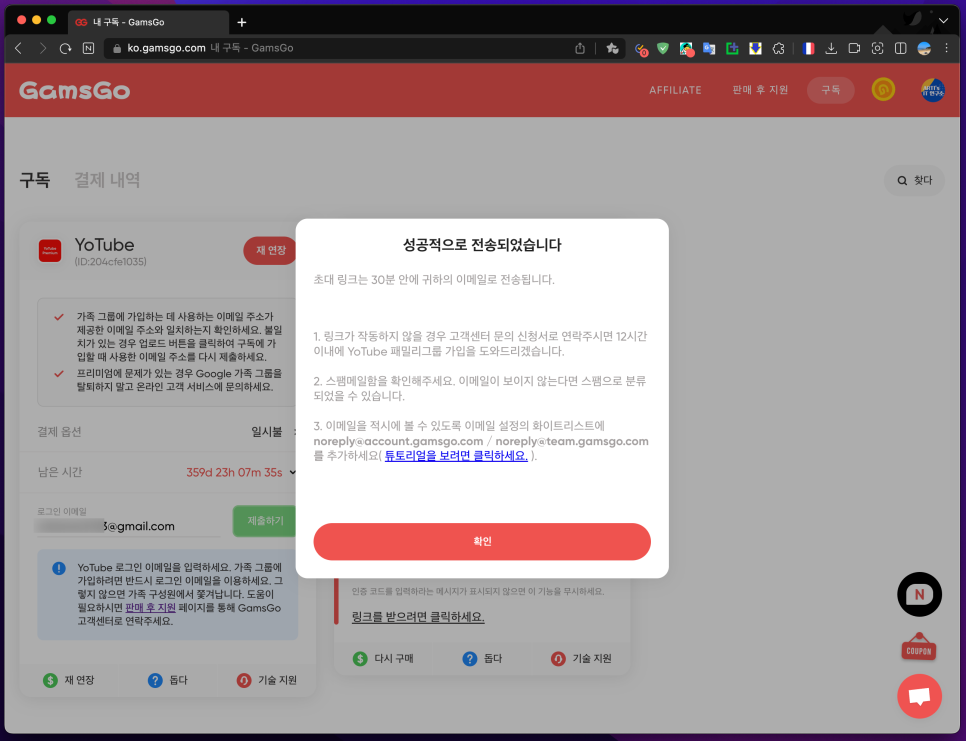Click the red 확인 confirm button

[482, 541]
